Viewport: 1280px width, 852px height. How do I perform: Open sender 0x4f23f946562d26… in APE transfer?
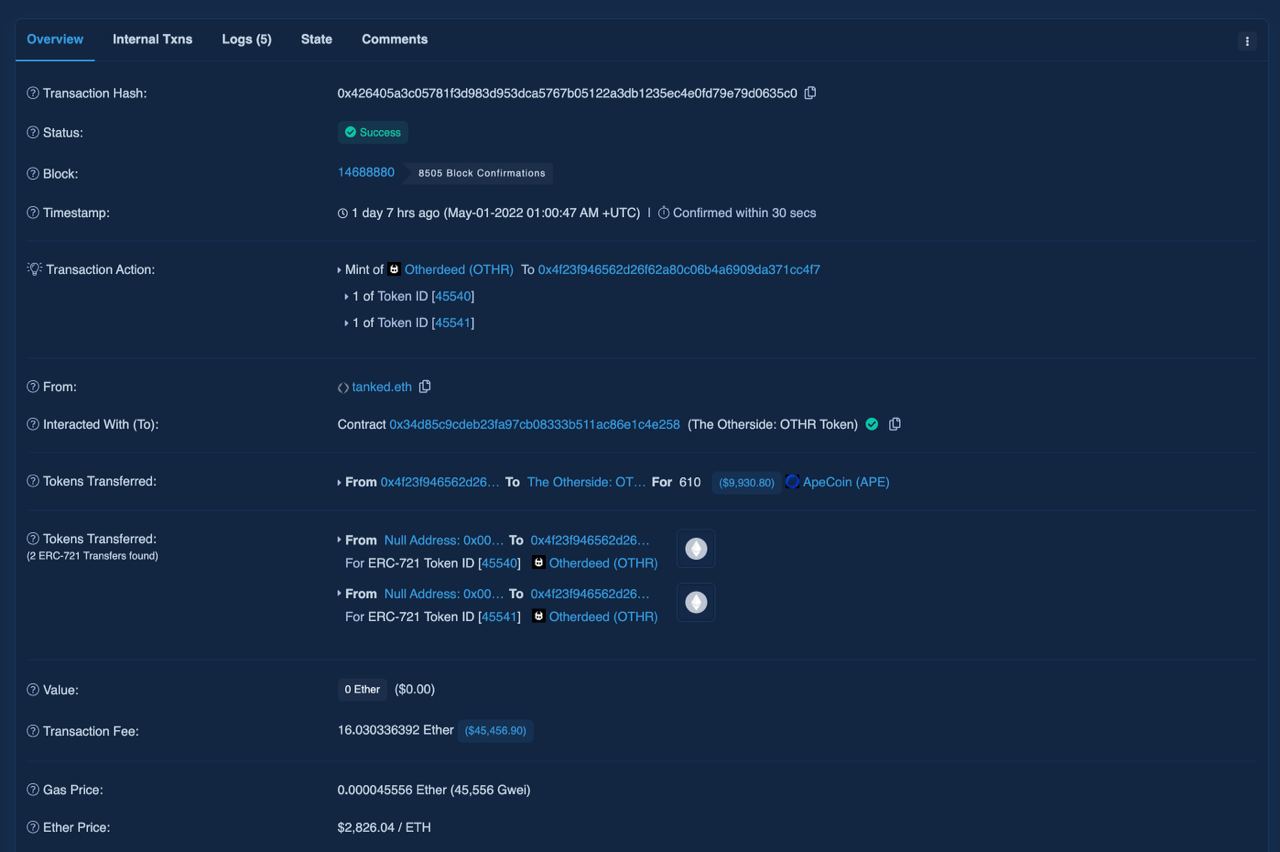(440, 482)
